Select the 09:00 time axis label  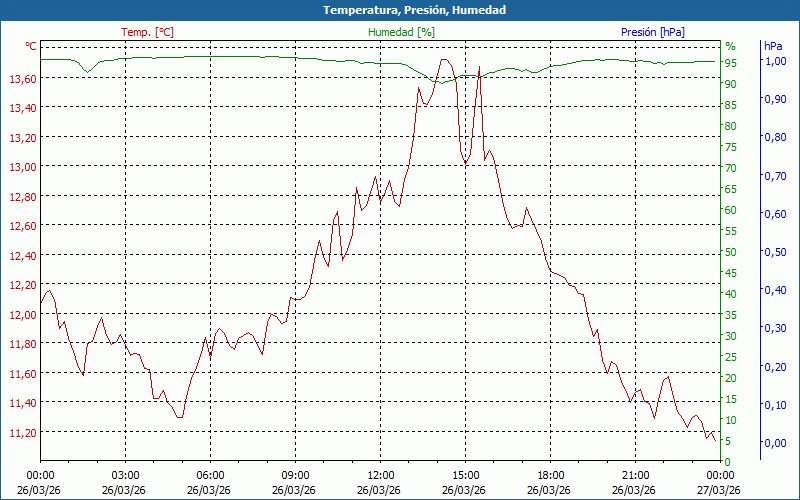pos(295,475)
